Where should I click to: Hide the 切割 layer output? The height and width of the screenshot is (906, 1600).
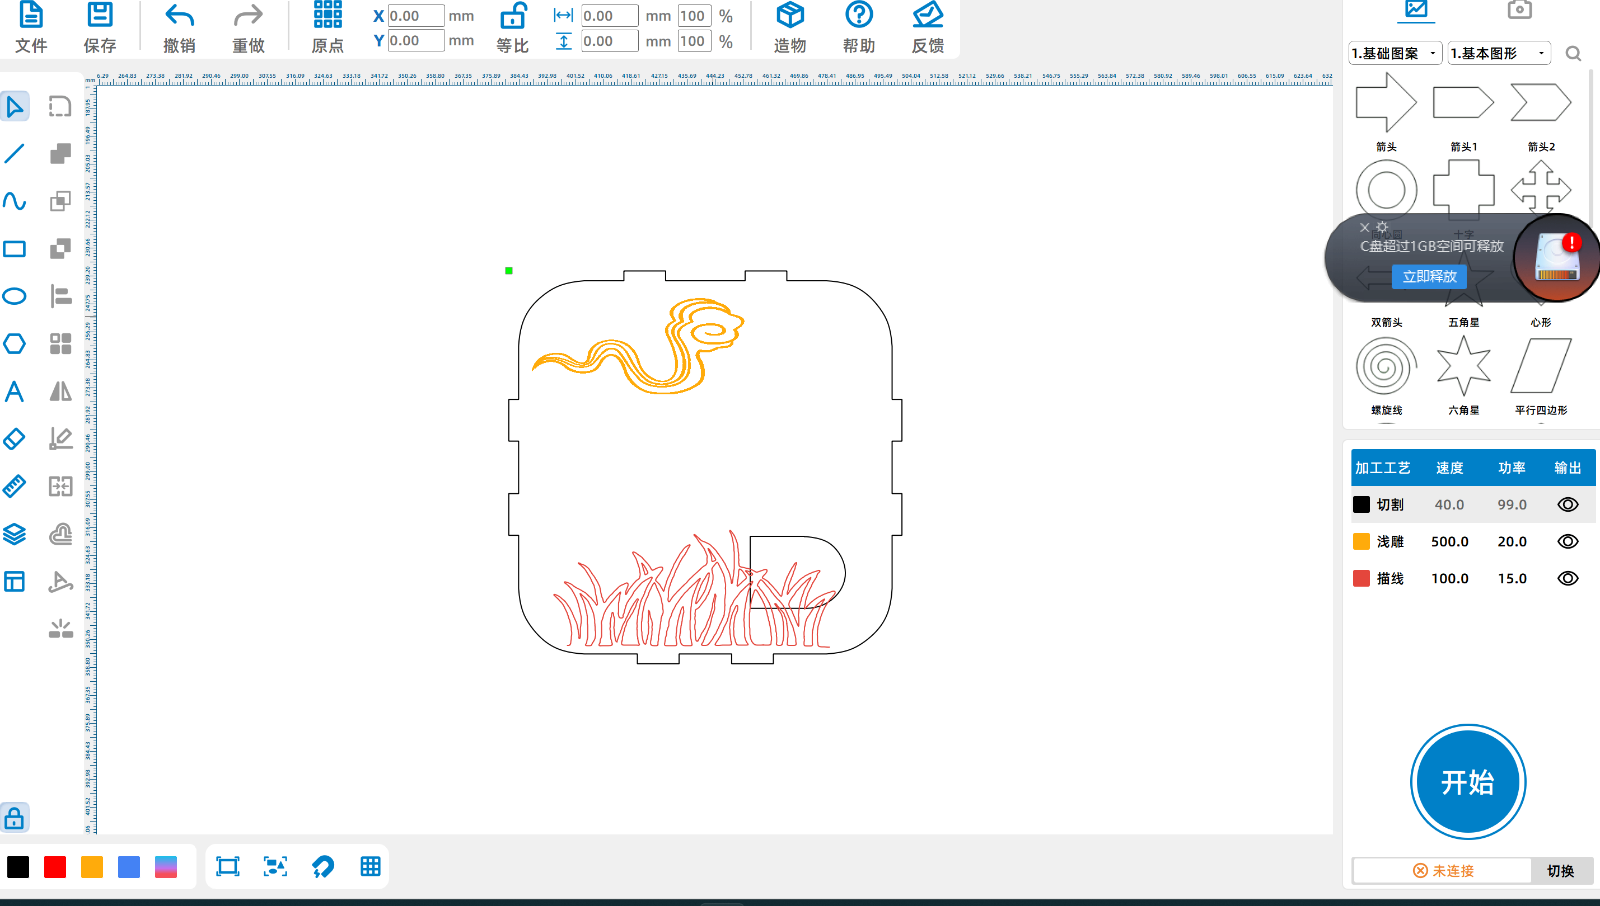click(x=1567, y=505)
